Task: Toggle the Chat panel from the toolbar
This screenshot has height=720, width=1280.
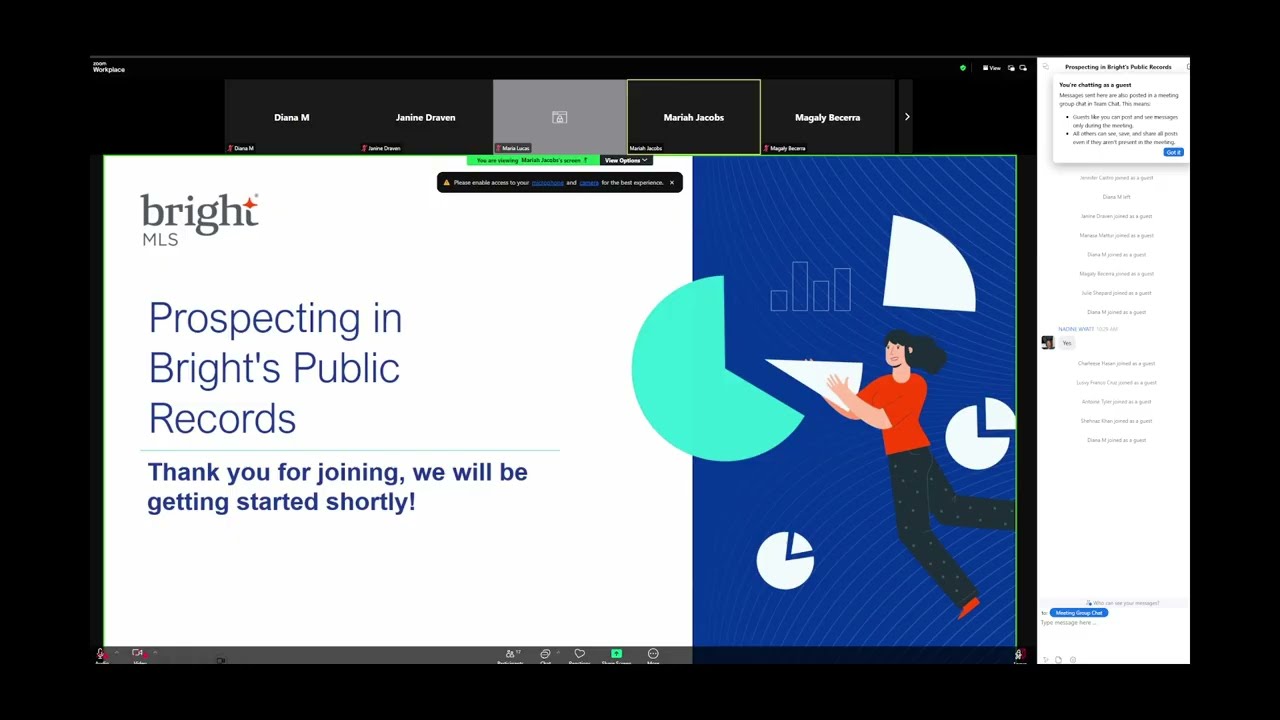Action: [545, 655]
